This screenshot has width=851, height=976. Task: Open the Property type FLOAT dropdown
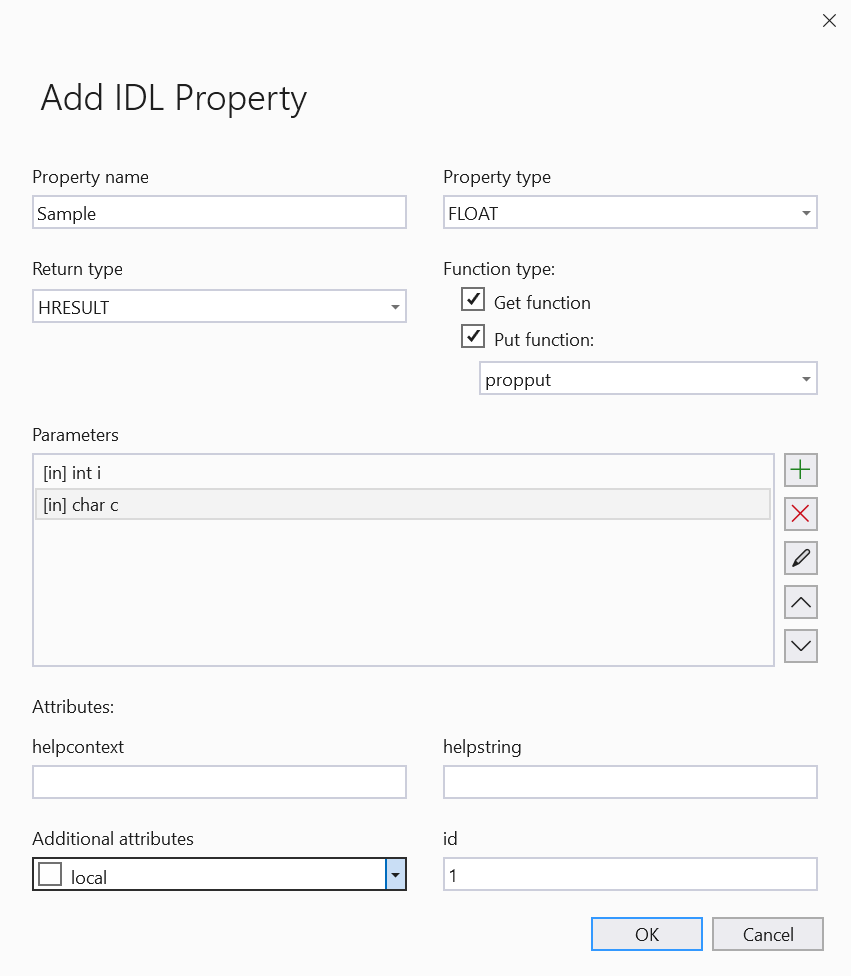pos(630,212)
